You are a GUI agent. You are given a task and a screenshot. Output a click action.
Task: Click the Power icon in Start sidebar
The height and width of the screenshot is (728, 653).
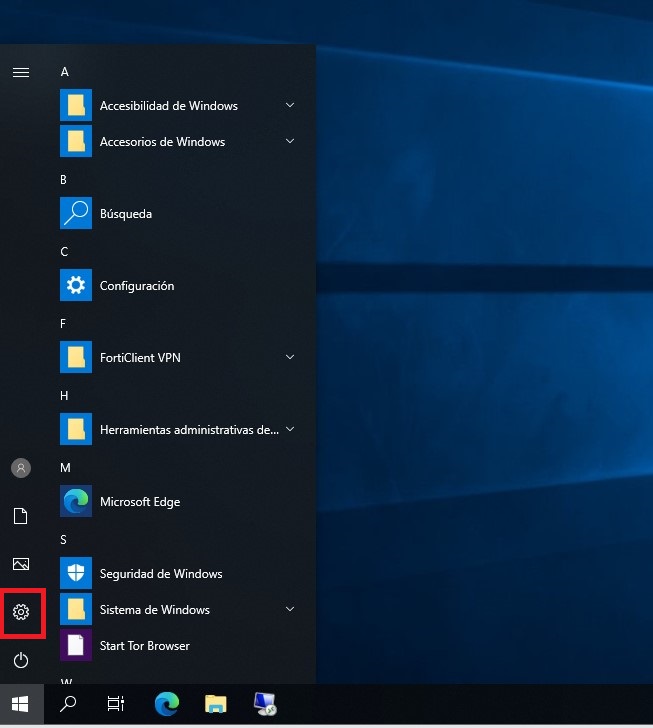coord(21,660)
